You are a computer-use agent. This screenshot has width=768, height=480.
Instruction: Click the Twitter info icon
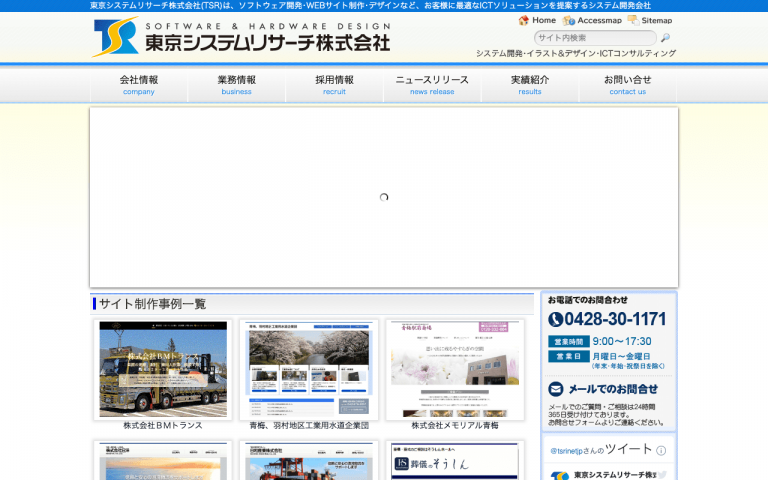click(661, 451)
